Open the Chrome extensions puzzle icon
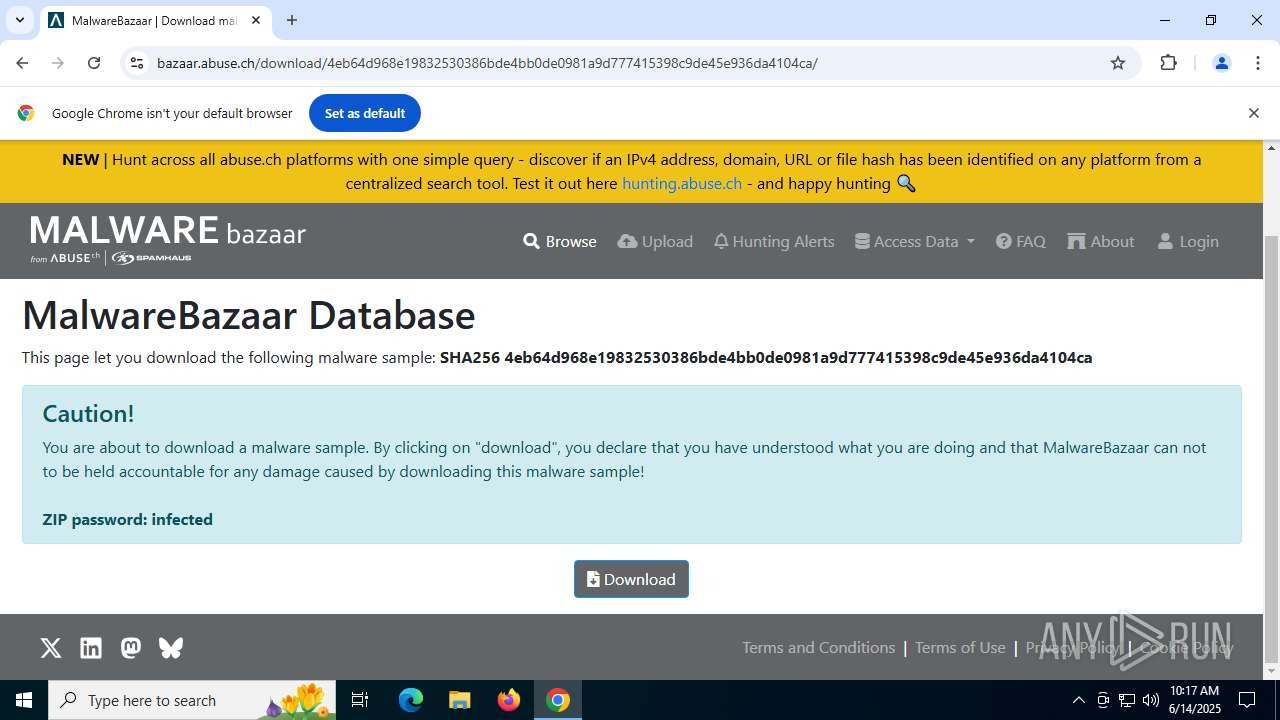1280x720 pixels. [x=1168, y=63]
